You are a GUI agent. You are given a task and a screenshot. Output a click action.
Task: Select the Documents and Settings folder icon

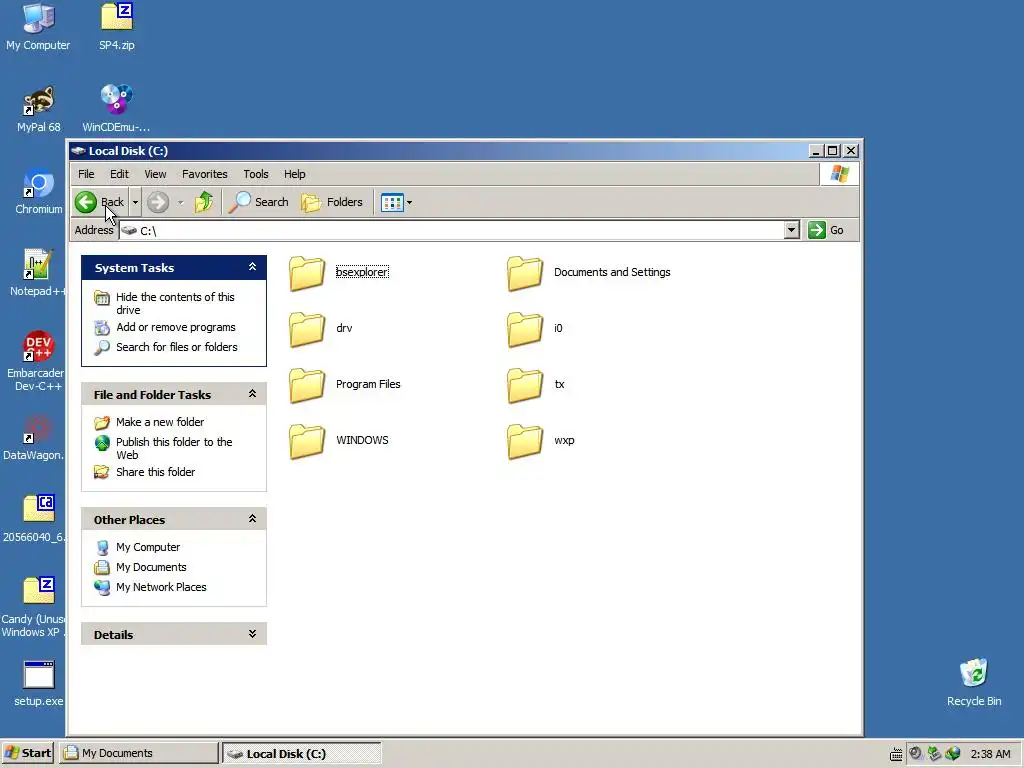(x=525, y=272)
